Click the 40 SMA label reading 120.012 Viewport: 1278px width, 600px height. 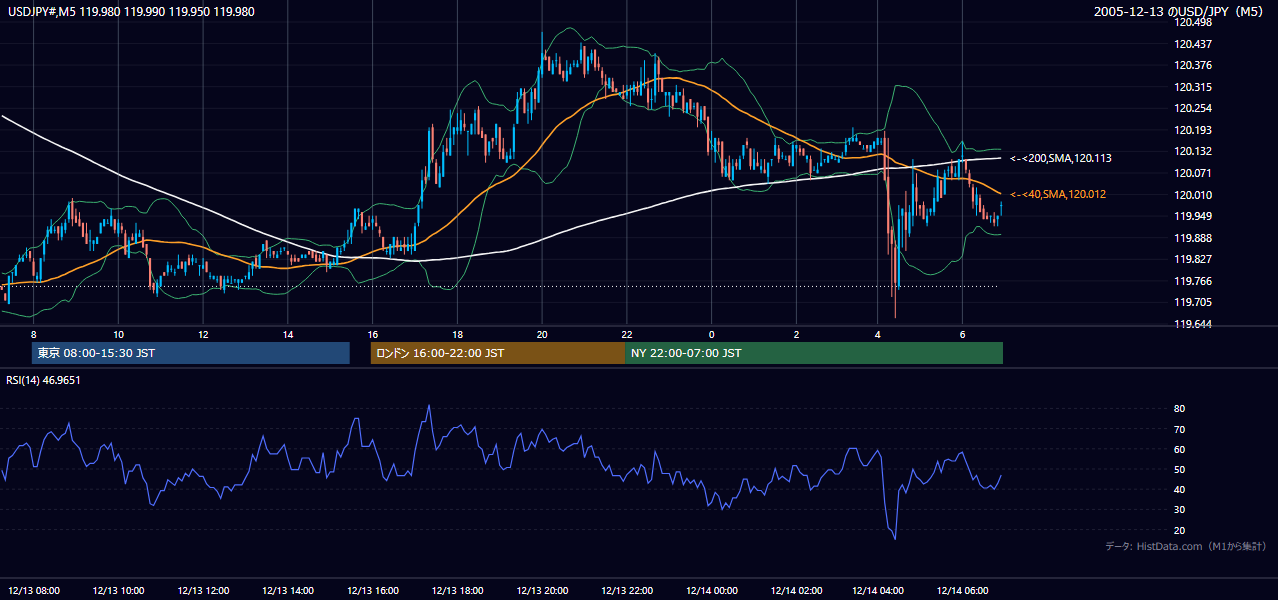pyautogui.click(x=1058, y=194)
